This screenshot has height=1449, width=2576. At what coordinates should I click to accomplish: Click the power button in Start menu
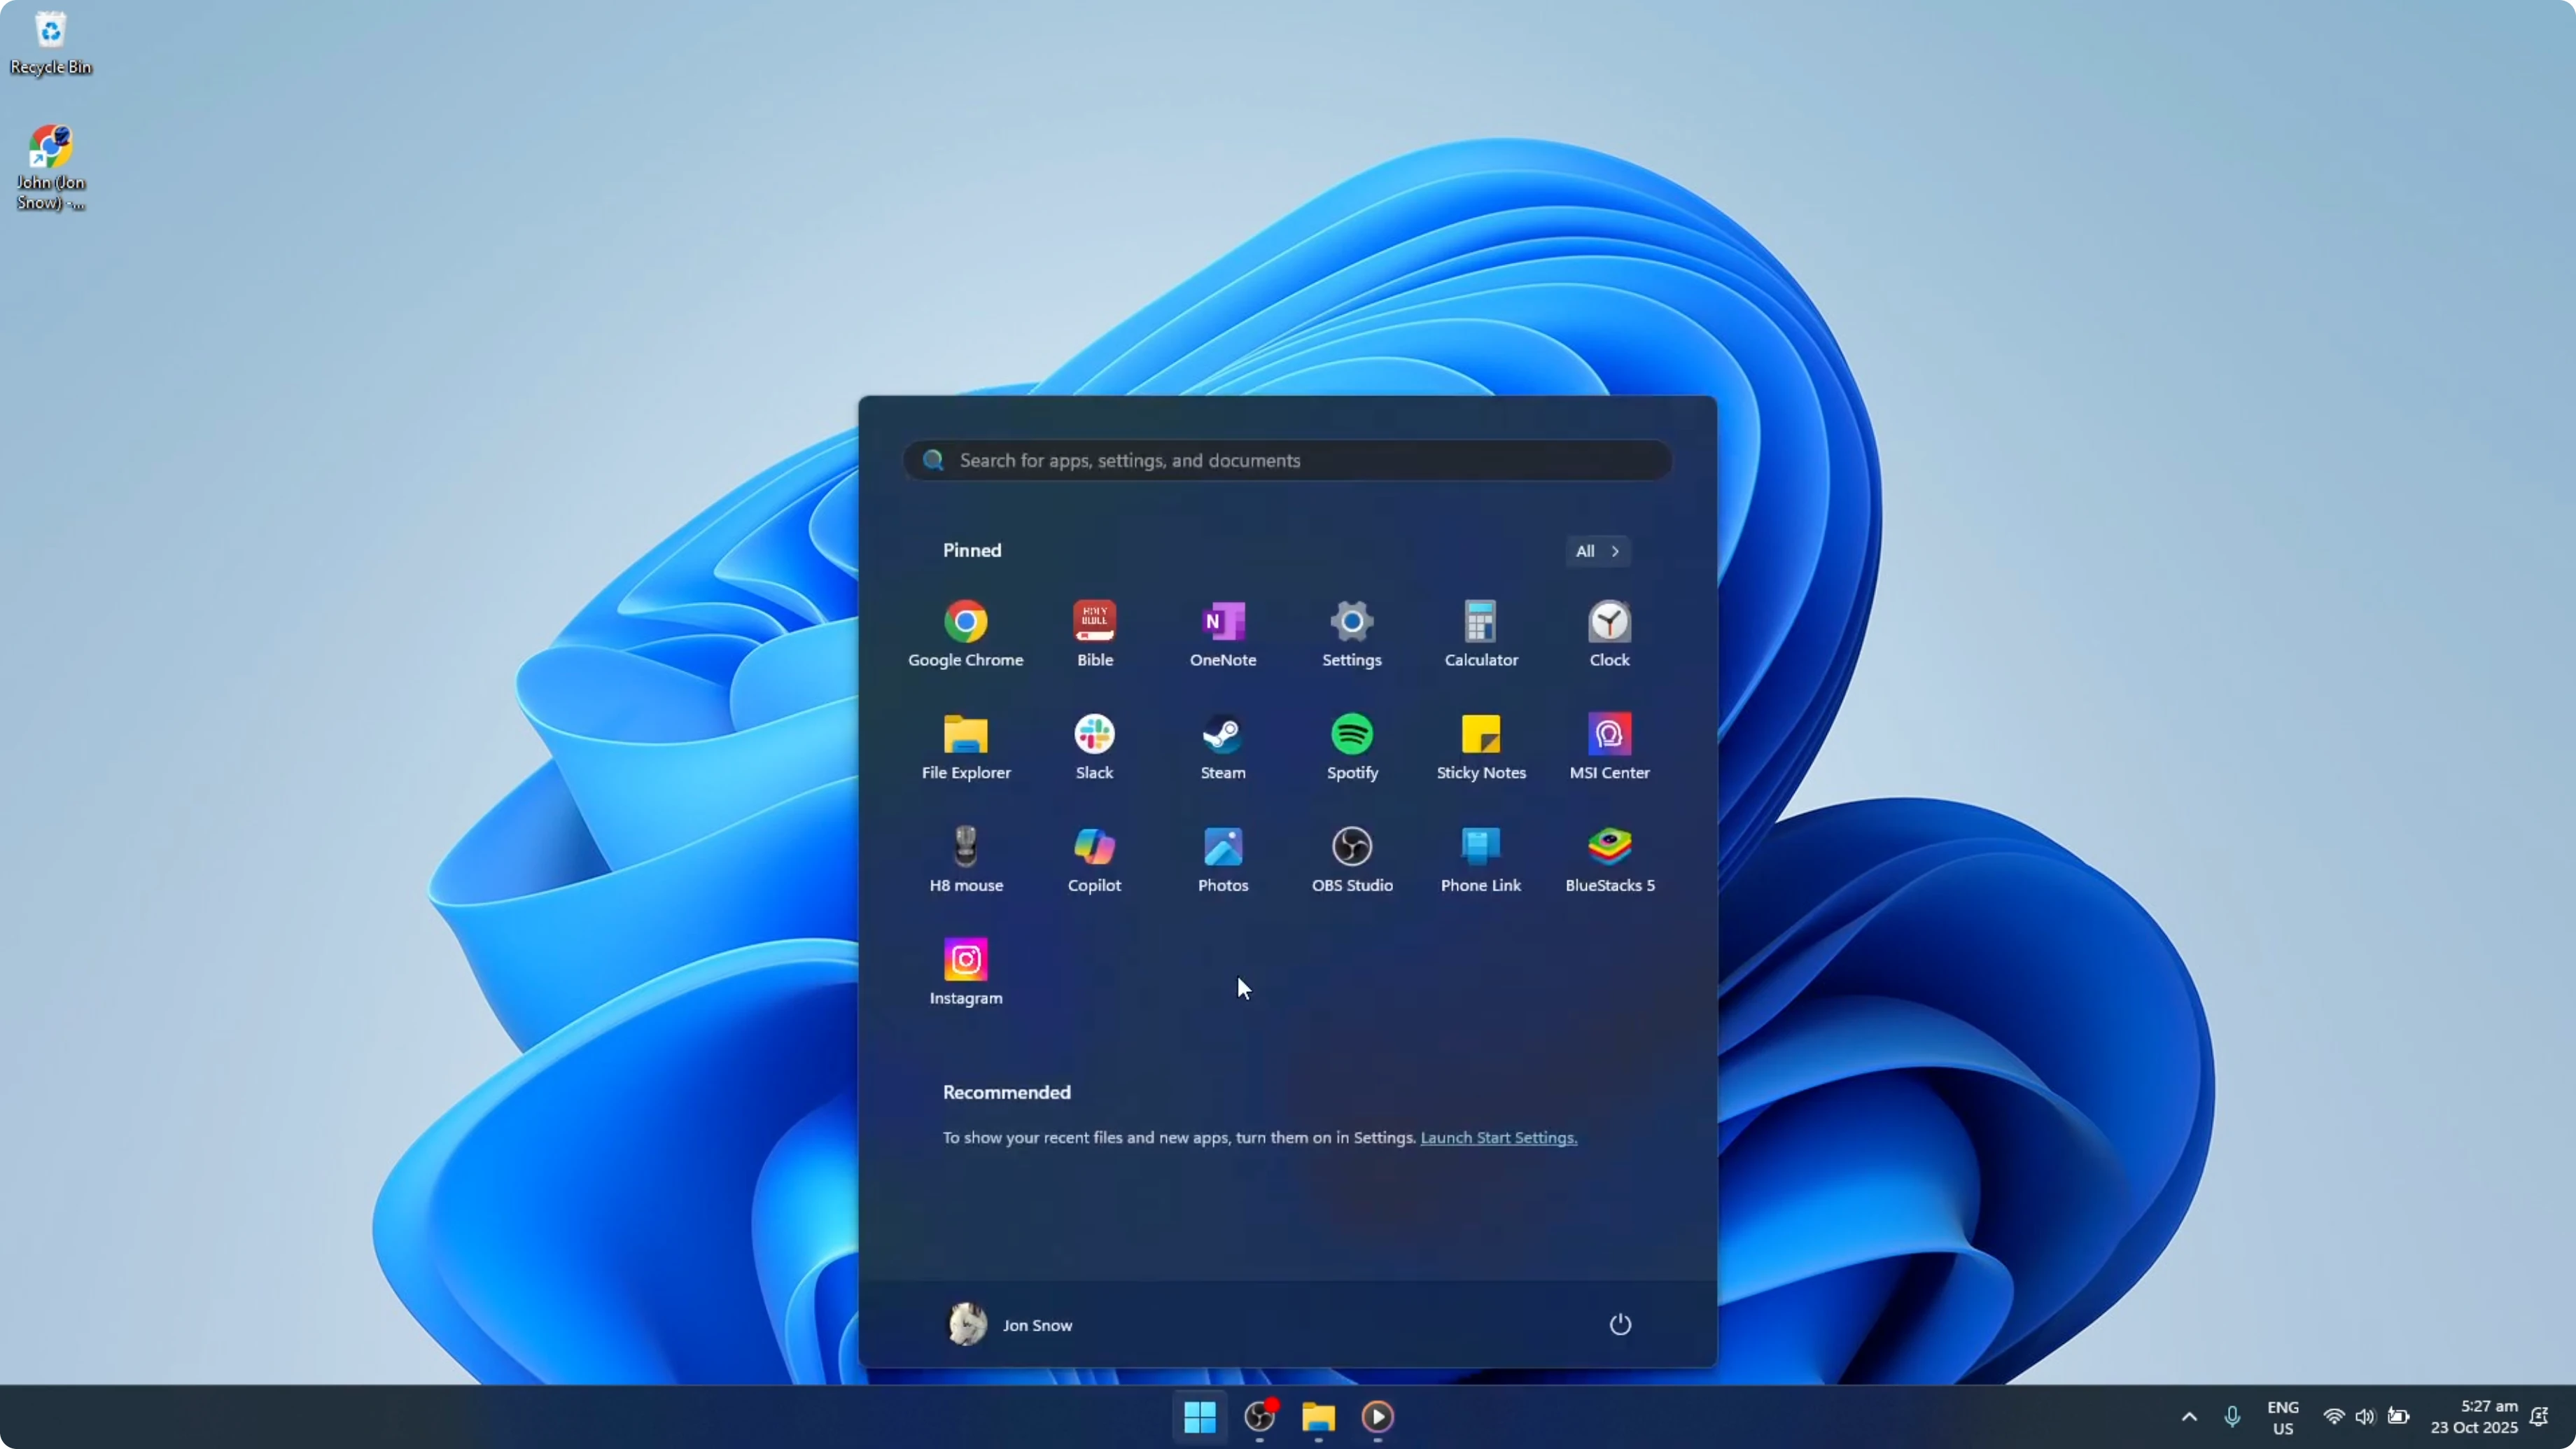[x=1619, y=1324]
